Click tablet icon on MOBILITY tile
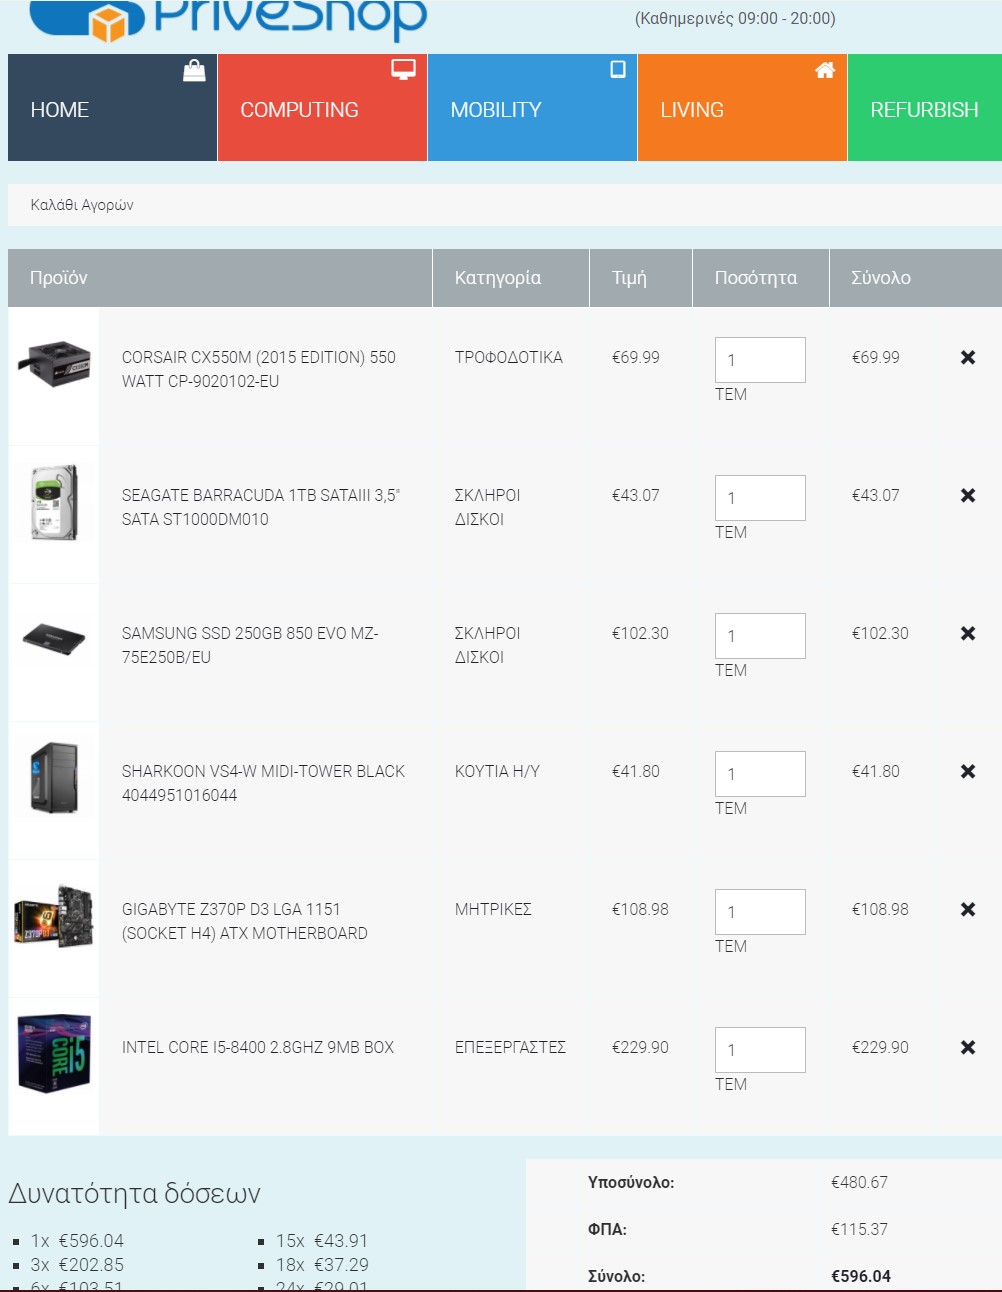This screenshot has height=1292, width=1002. (618, 69)
